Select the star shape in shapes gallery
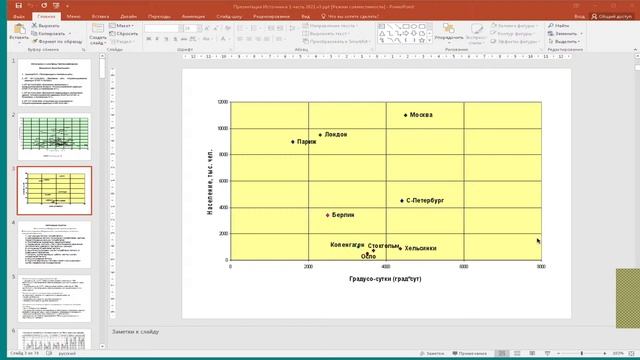The width and height of the screenshot is (640, 360). click(x=422, y=41)
